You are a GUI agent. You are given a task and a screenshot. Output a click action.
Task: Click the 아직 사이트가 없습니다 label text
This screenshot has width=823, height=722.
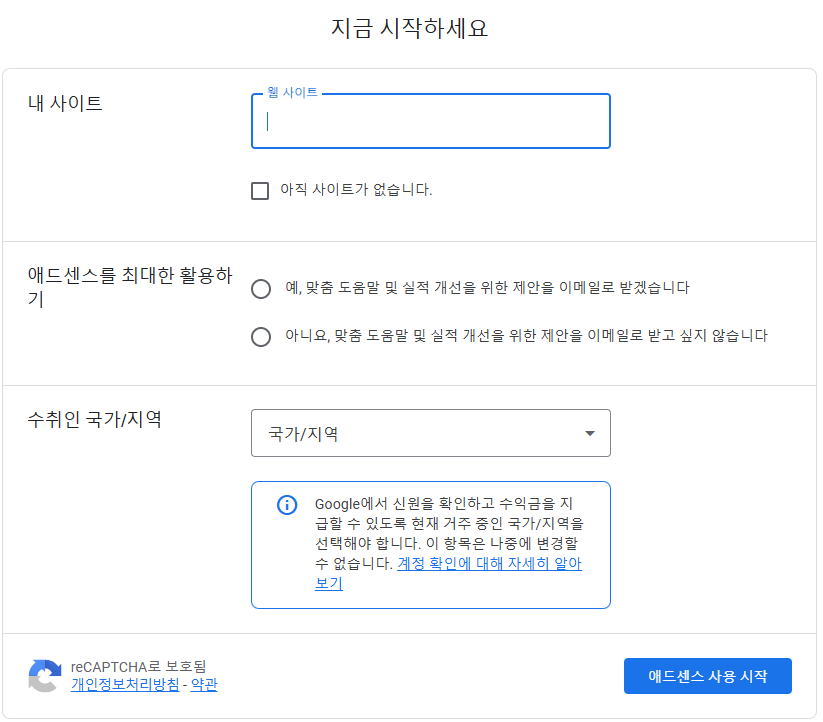pos(356,189)
